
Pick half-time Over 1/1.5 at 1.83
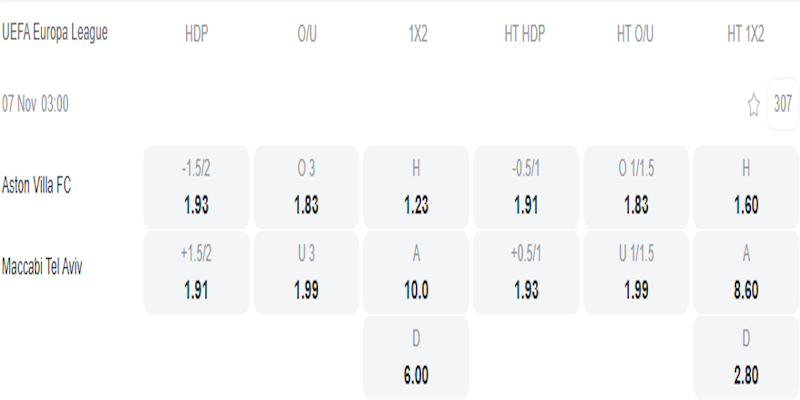click(x=636, y=187)
